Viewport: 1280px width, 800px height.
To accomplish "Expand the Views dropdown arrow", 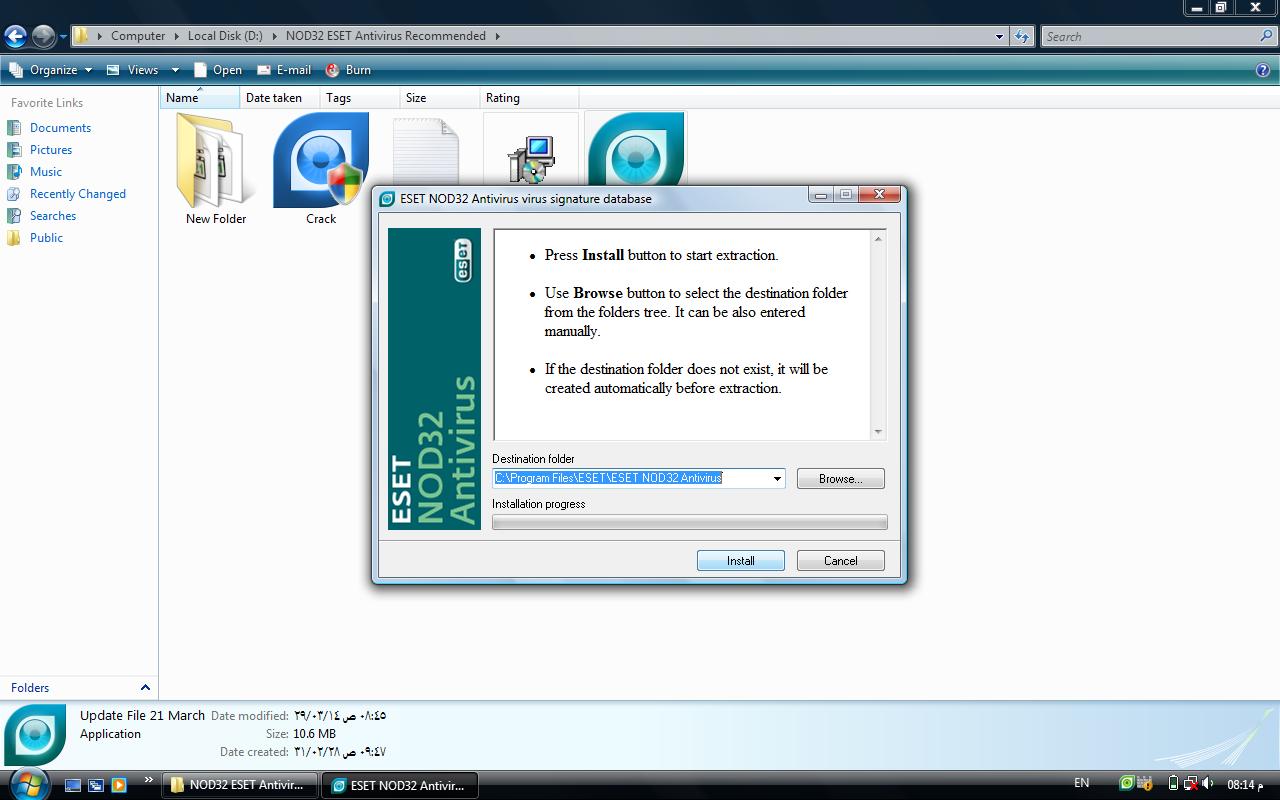I will [x=175, y=70].
